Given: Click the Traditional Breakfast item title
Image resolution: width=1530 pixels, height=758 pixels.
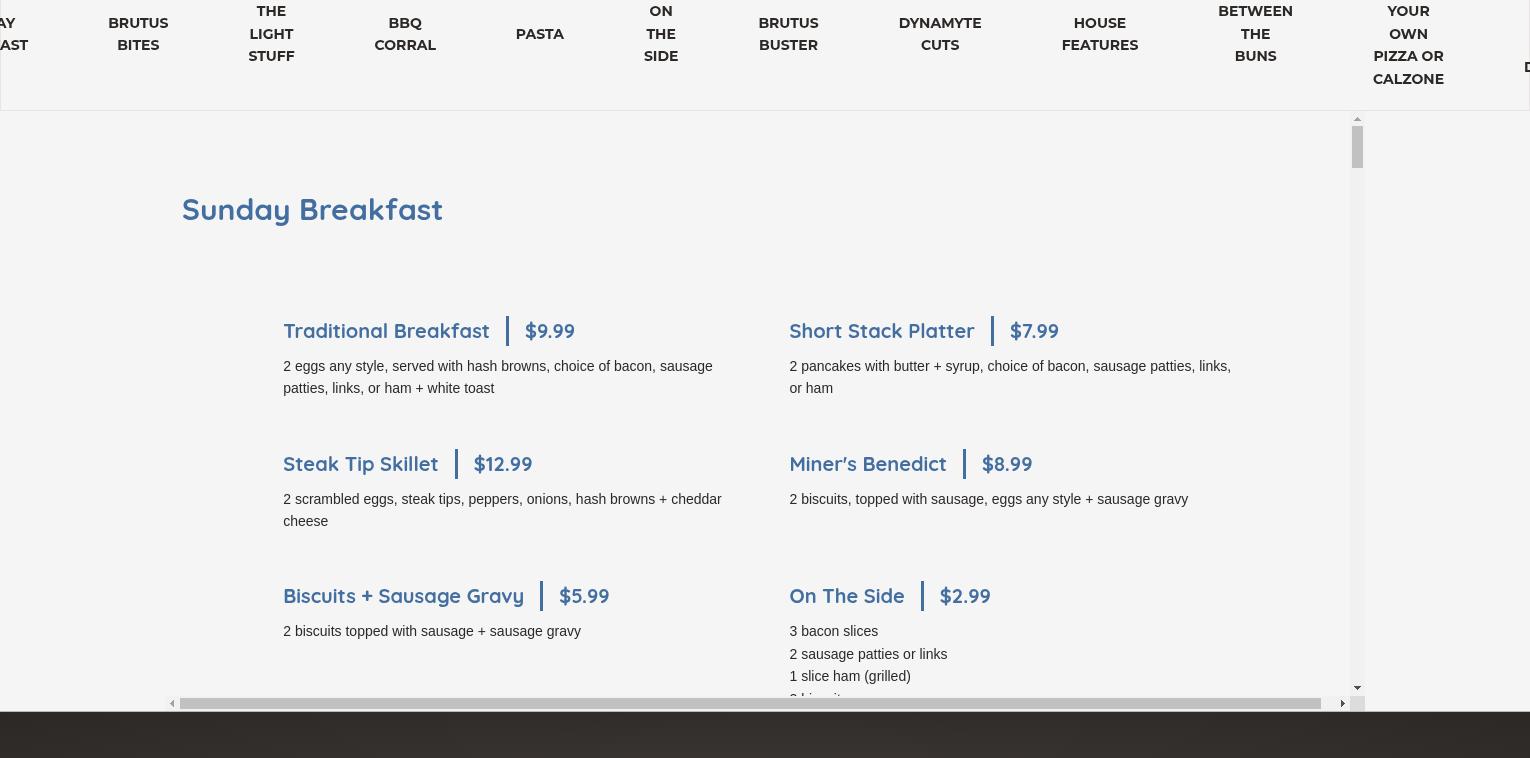Looking at the screenshot, I should 386,331.
